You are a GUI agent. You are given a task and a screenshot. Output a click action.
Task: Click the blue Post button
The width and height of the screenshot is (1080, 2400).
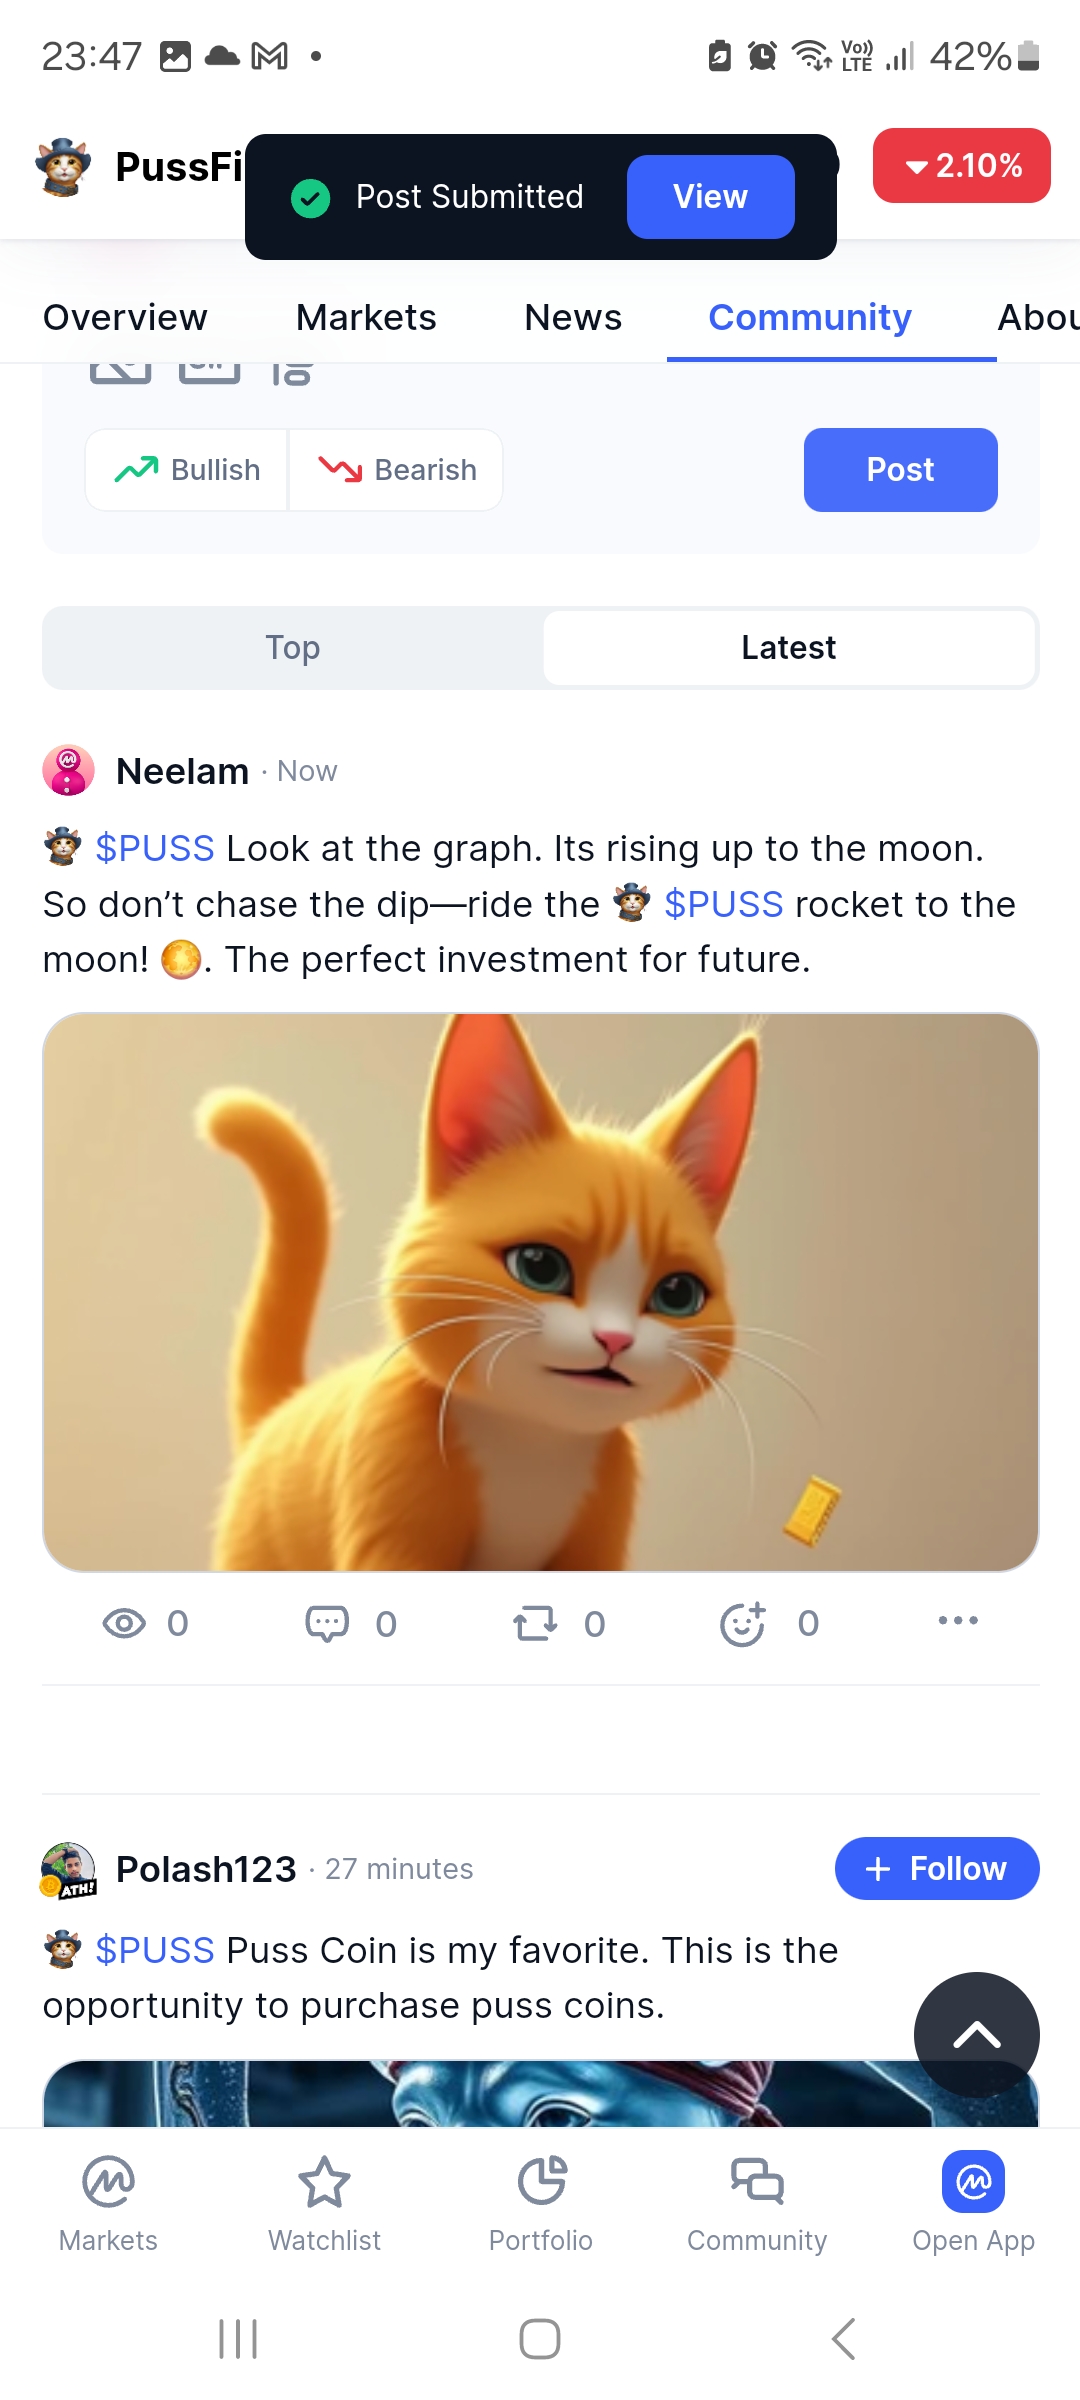coord(900,470)
